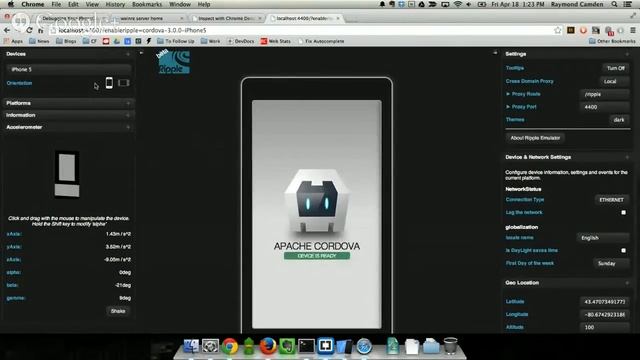Screen dimensions: 640x360
Task: Click the DEVICE IS READY label
Action: pyautogui.click(x=317, y=256)
